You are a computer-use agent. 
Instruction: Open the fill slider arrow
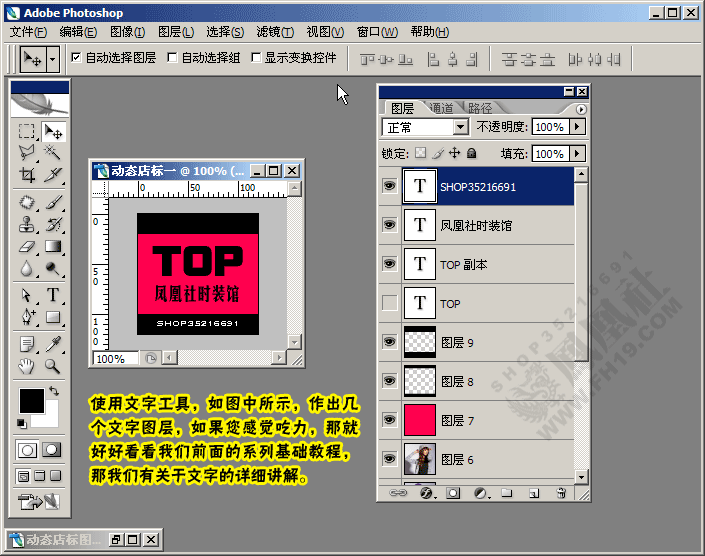(577, 154)
